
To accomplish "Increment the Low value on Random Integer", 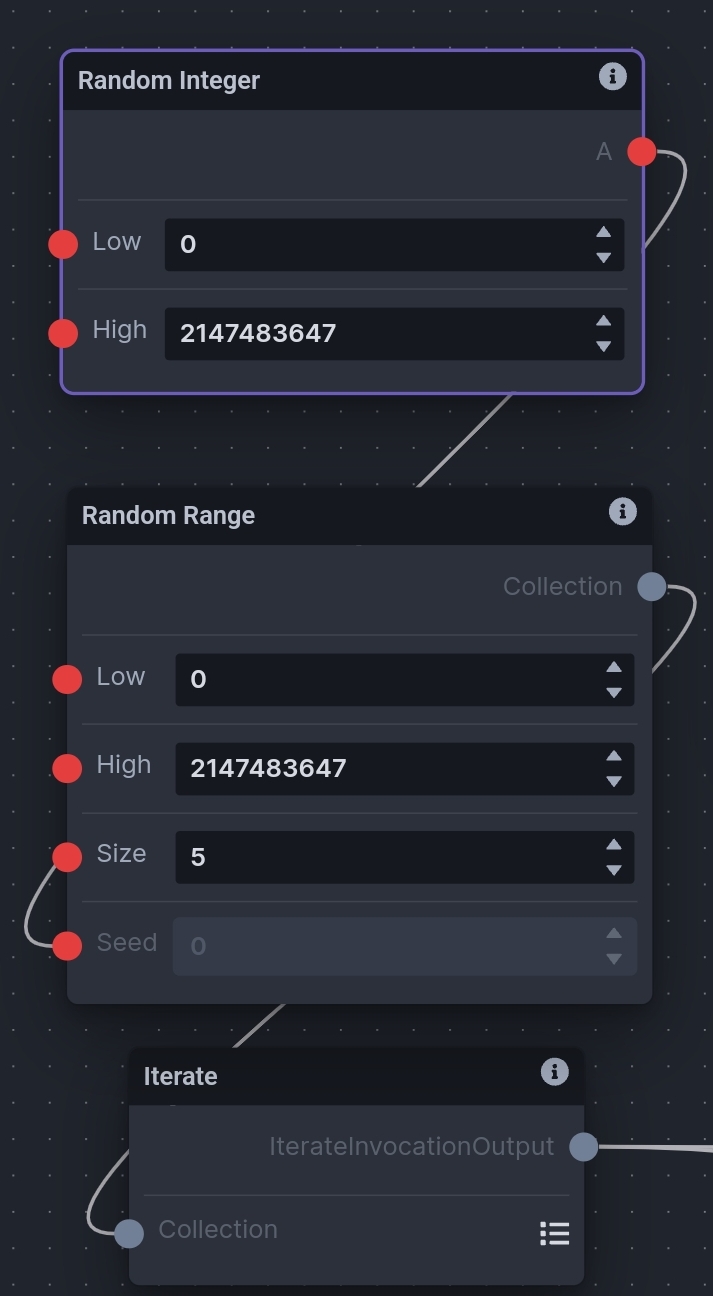I will [x=603, y=233].
